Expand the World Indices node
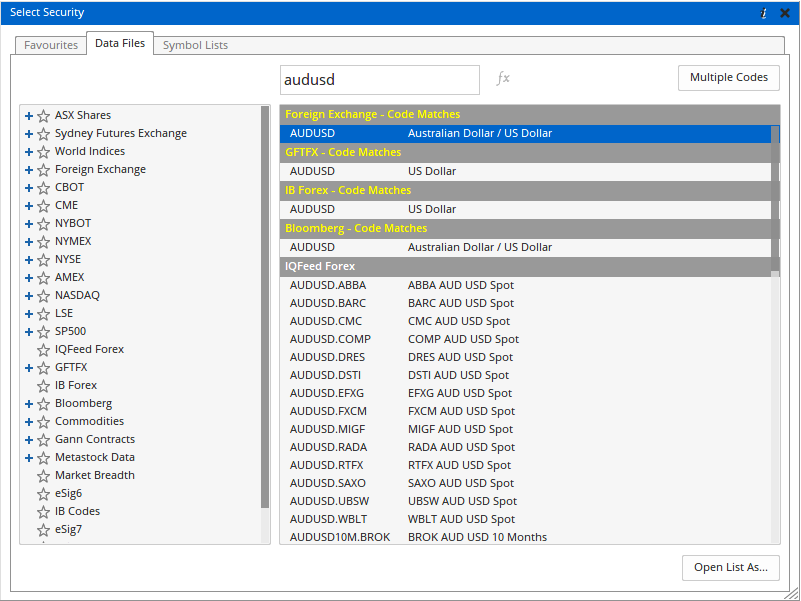The height and width of the screenshot is (601, 801). 29,152
